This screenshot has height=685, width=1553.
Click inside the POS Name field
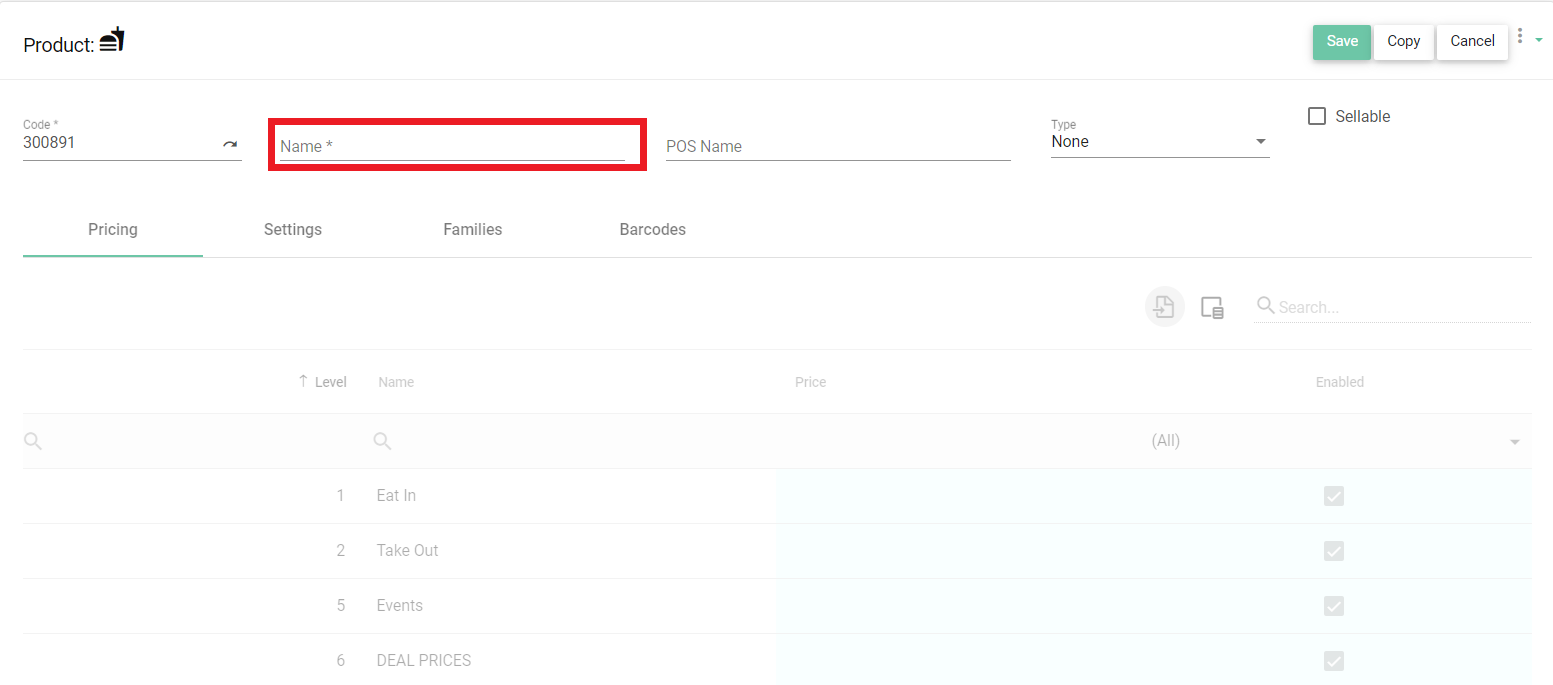coord(838,146)
